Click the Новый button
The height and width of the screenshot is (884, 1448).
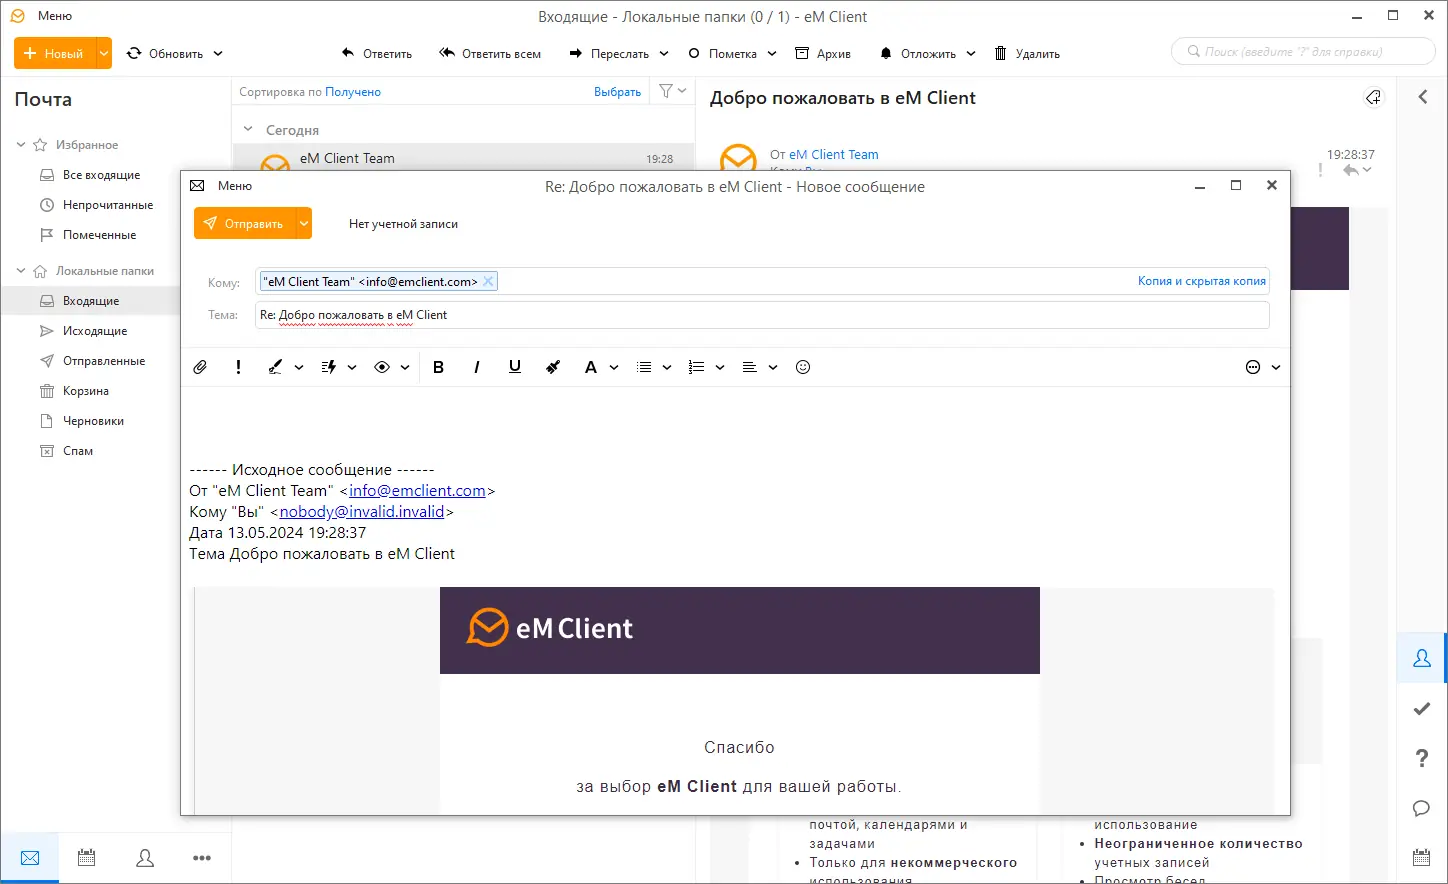[x=55, y=53]
